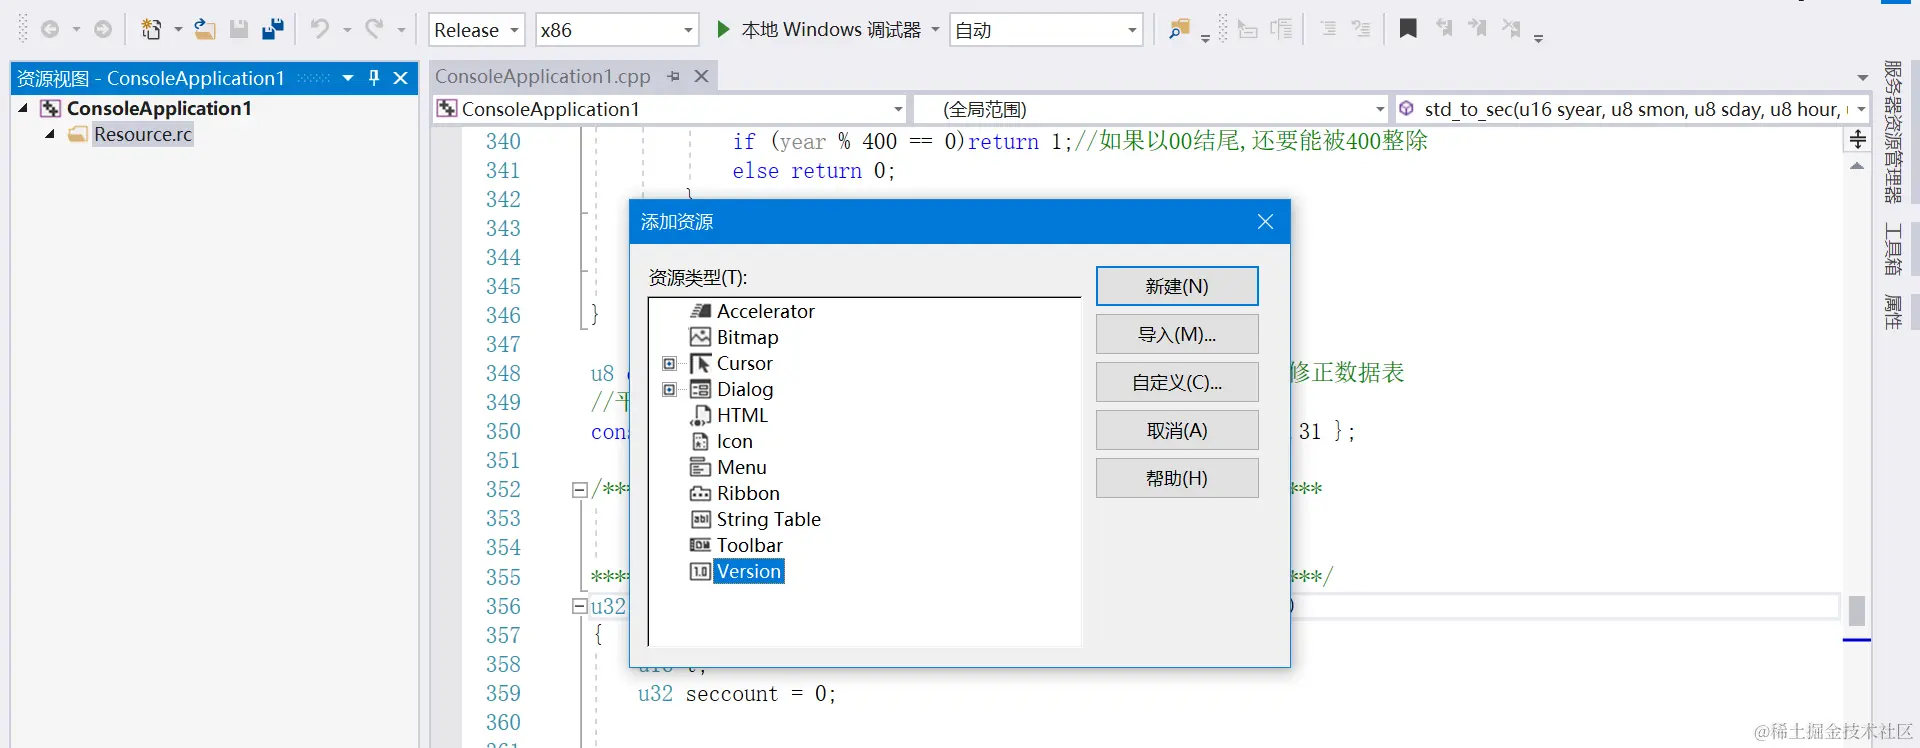This screenshot has height=748, width=1920.
Task: Go to the previous bookmark
Action: 1444,29
